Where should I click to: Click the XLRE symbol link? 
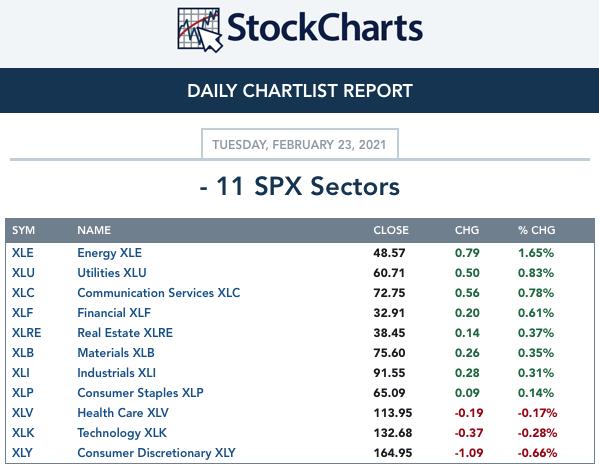(26, 333)
